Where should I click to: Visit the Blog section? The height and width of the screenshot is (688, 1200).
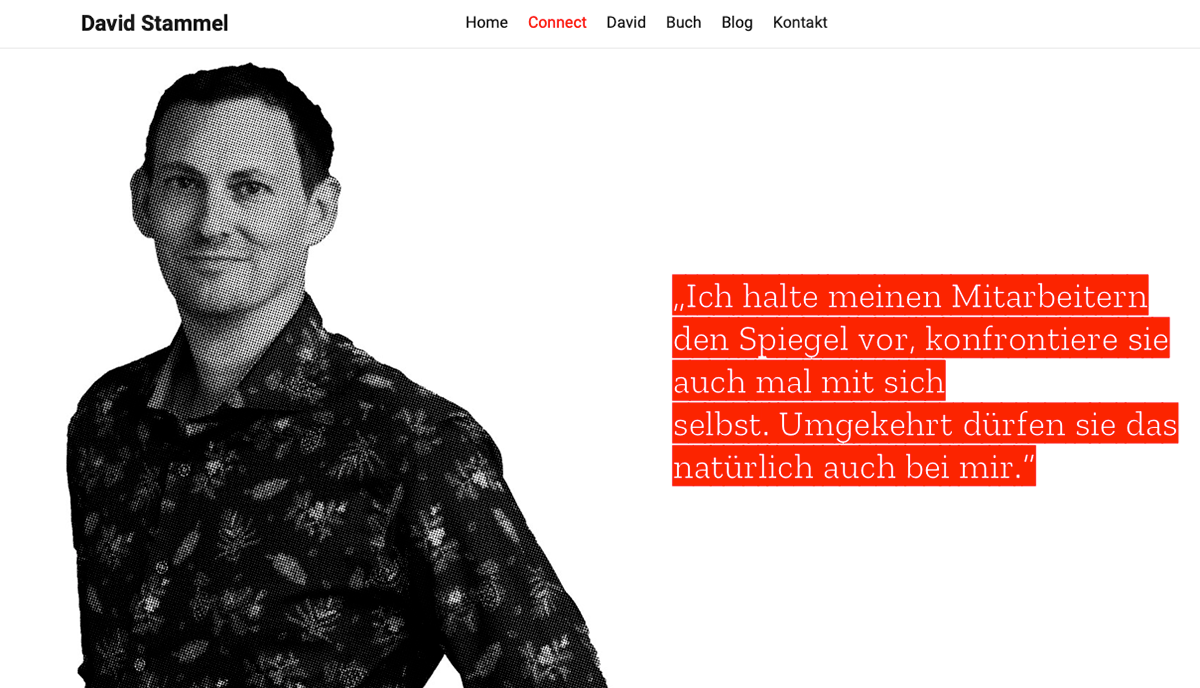click(x=737, y=22)
